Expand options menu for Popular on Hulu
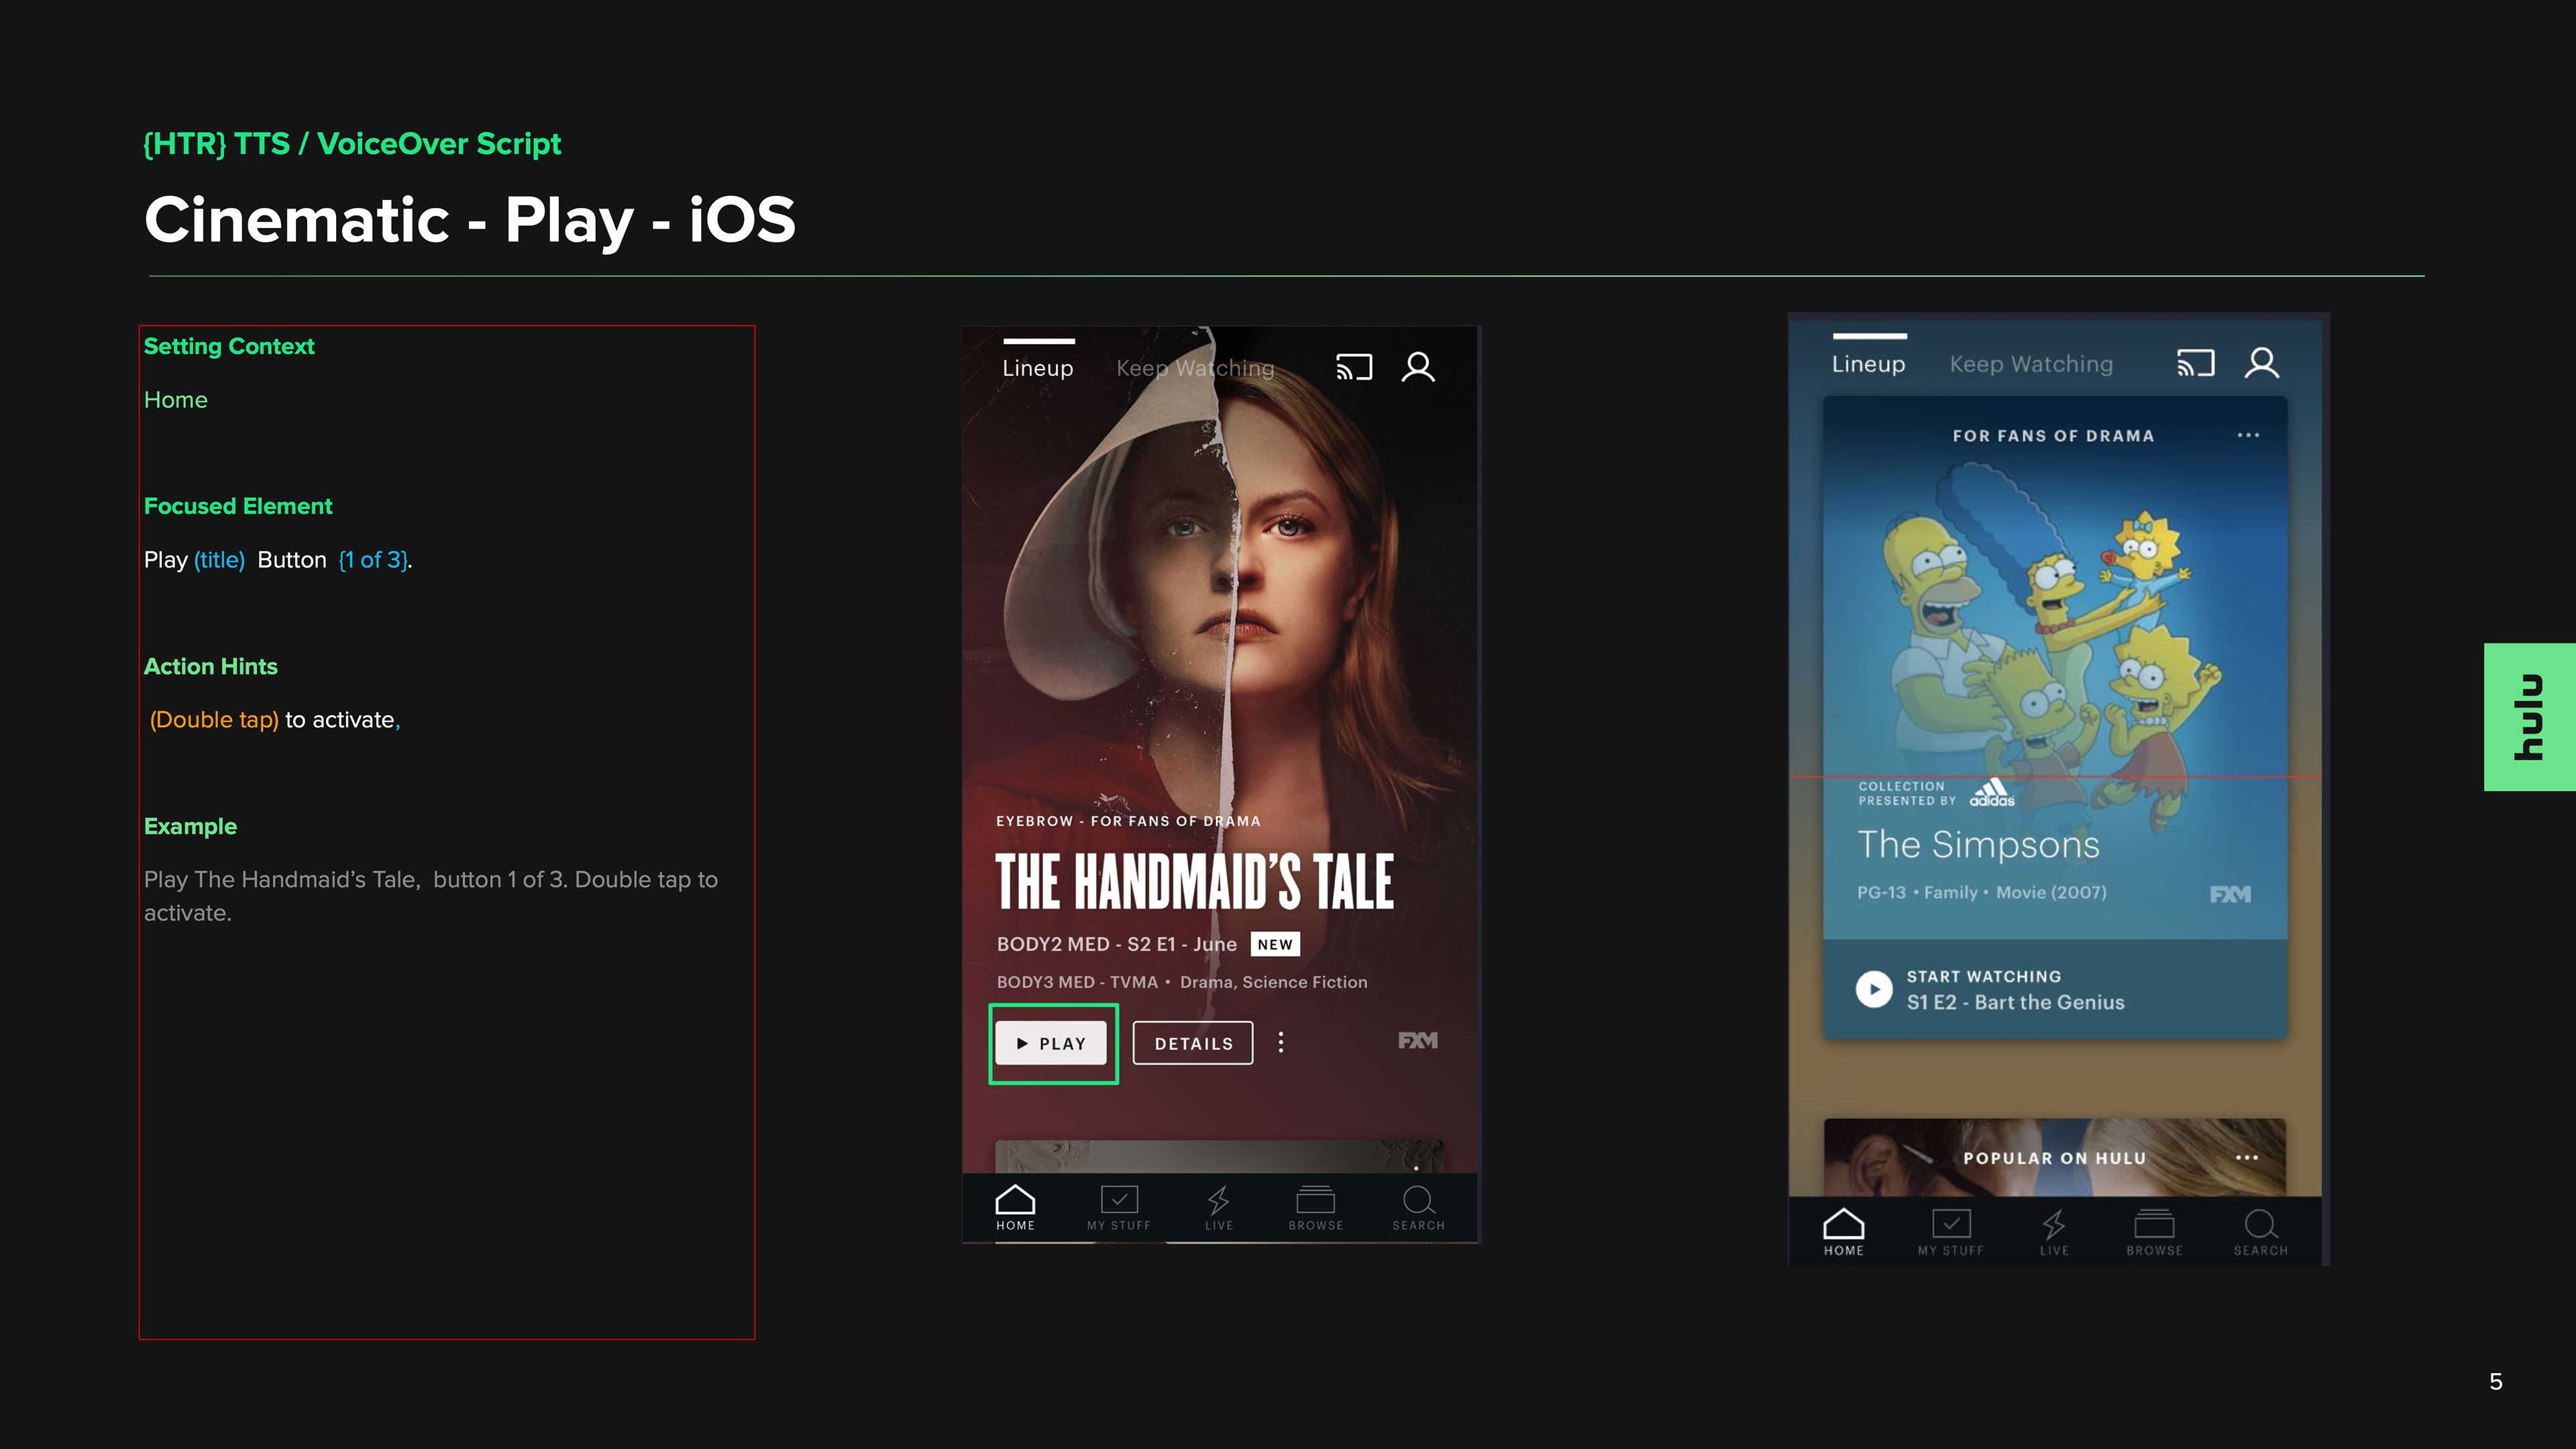The width and height of the screenshot is (2576, 1449). click(2247, 1157)
